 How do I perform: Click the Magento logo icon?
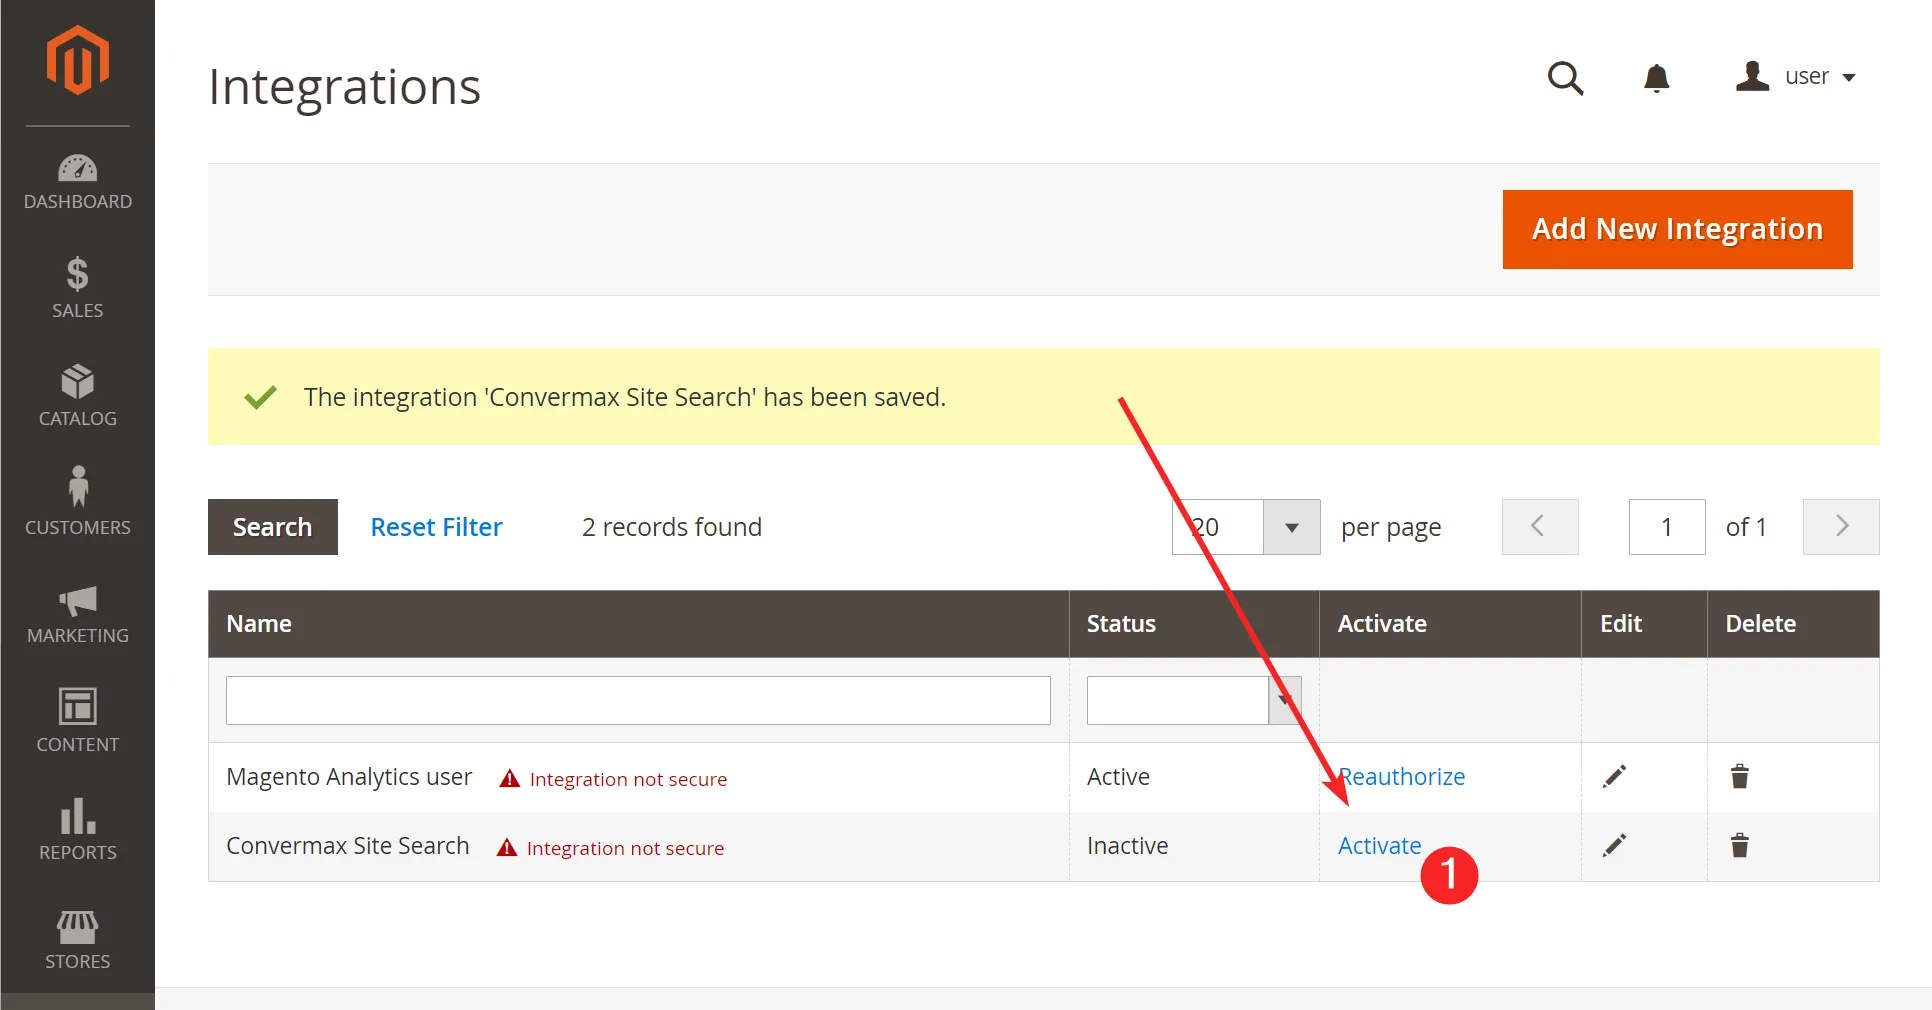coord(77,61)
